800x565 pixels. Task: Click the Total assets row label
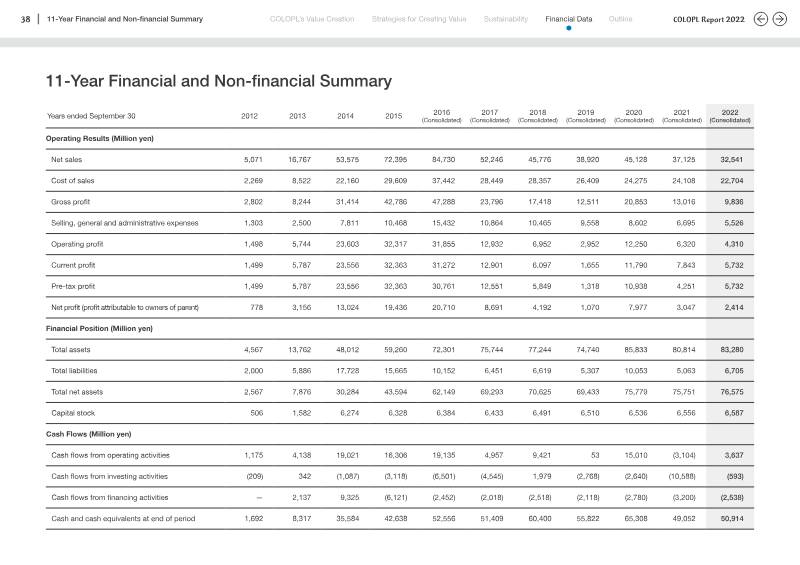[x=70, y=350]
